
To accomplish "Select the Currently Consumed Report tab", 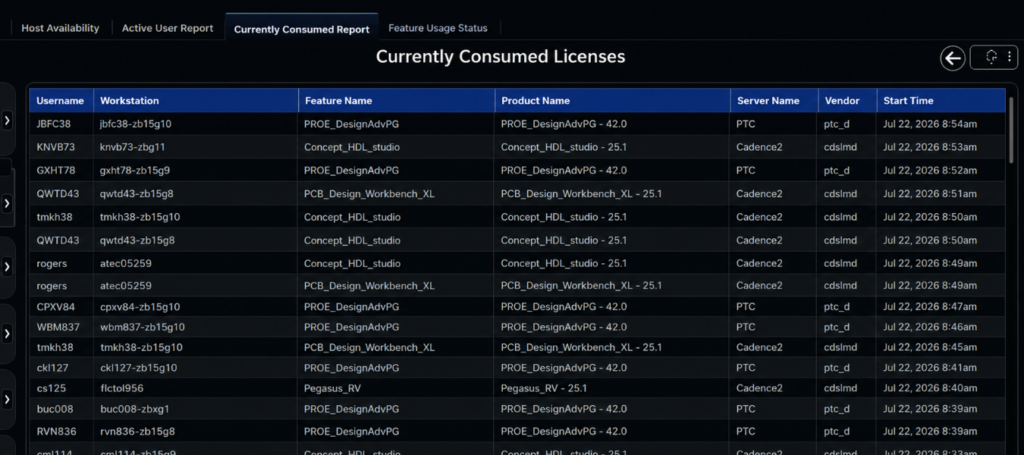I will [302, 29].
